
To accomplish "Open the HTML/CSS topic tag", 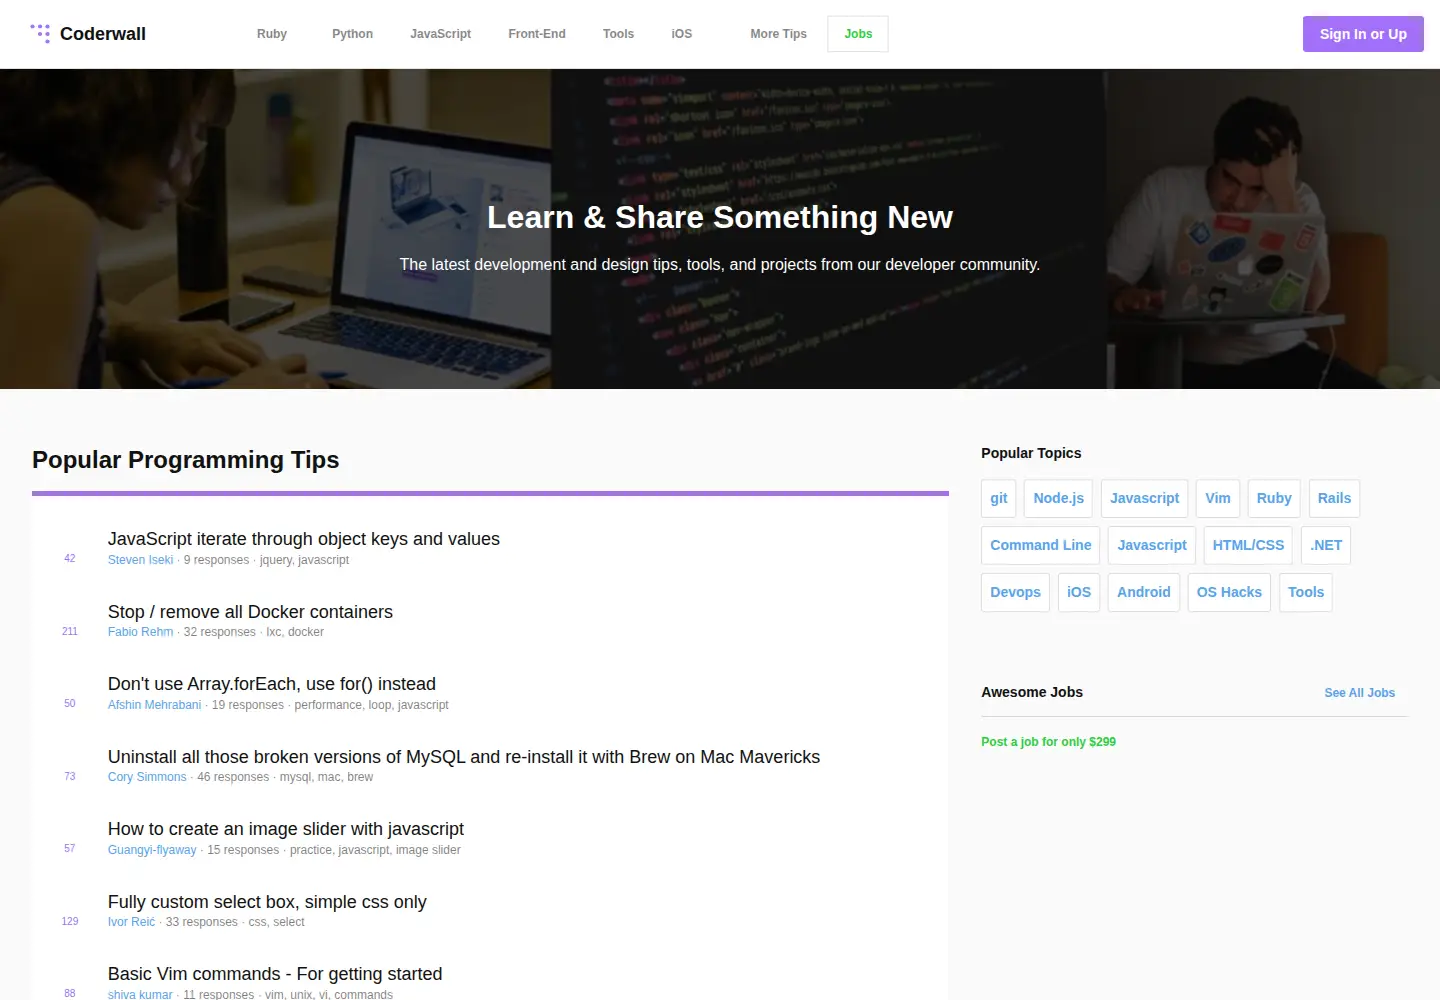I will tap(1248, 545).
